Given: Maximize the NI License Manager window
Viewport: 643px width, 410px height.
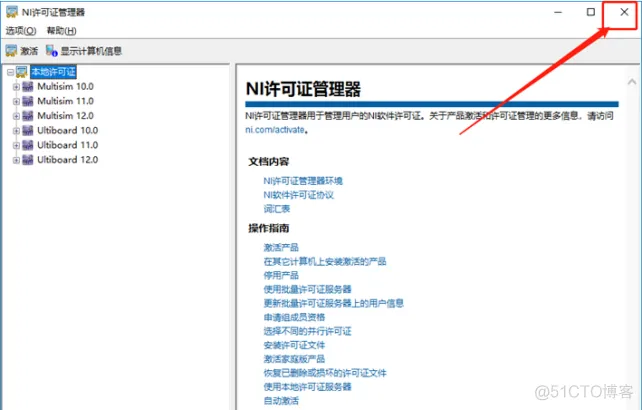Looking at the screenshot, I should [x=591, y=12].
